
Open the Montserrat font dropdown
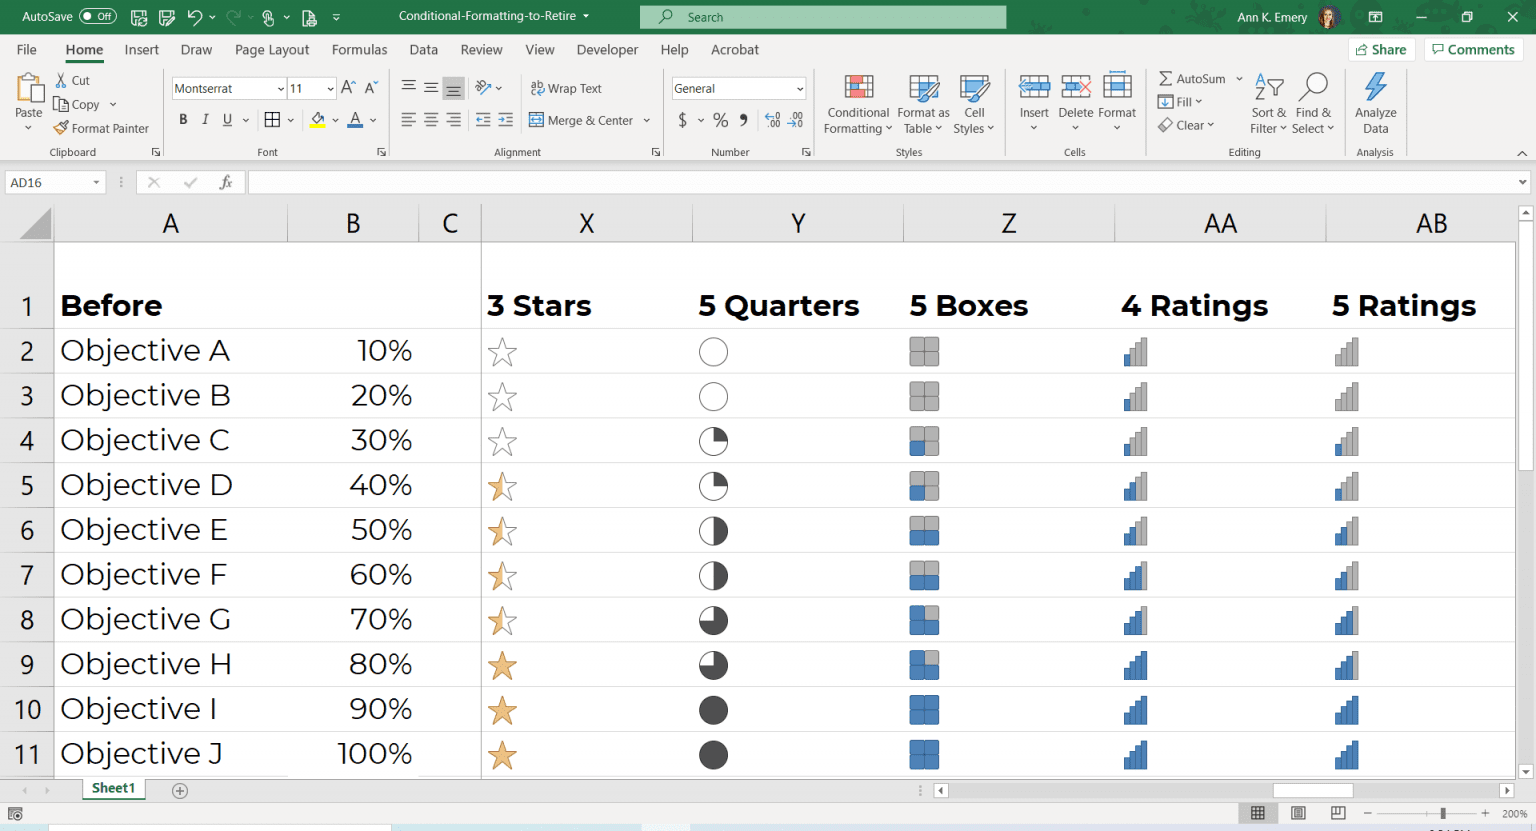click(281, 88)
